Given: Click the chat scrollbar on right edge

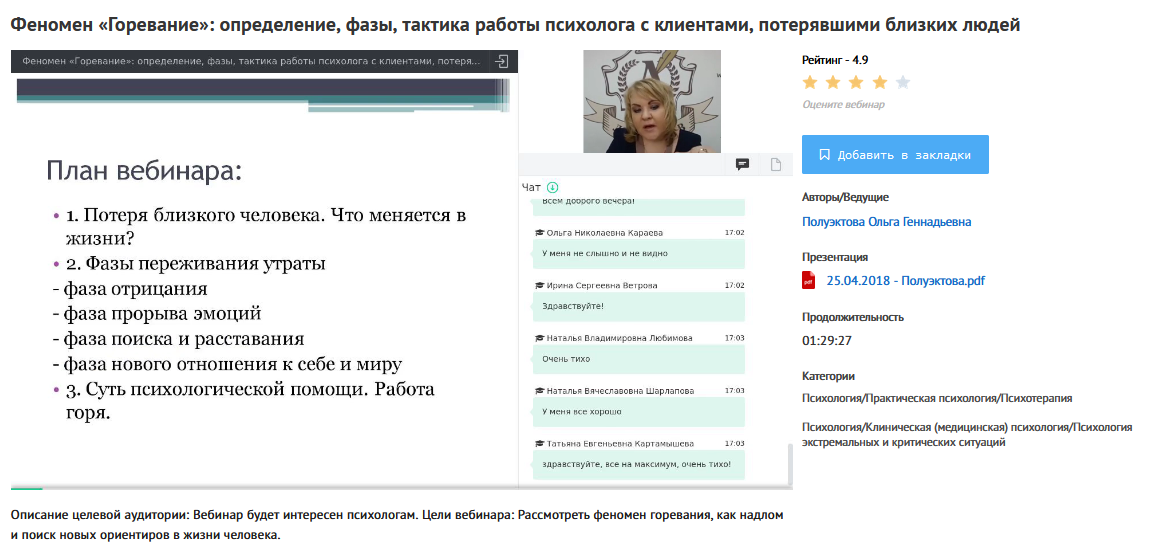Looking at the screenshot, I should coord(788,460).
